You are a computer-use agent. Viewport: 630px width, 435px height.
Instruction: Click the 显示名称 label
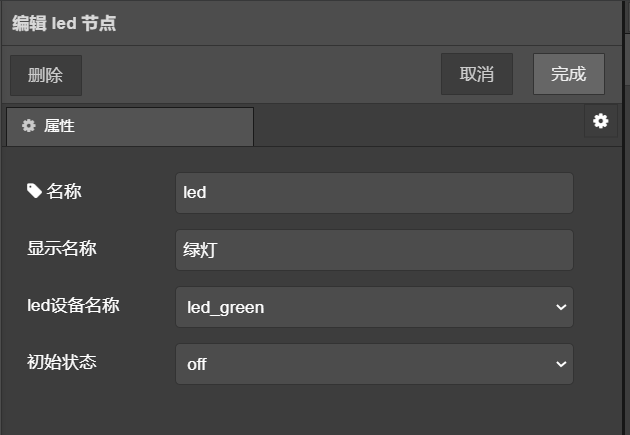point(62,248)
